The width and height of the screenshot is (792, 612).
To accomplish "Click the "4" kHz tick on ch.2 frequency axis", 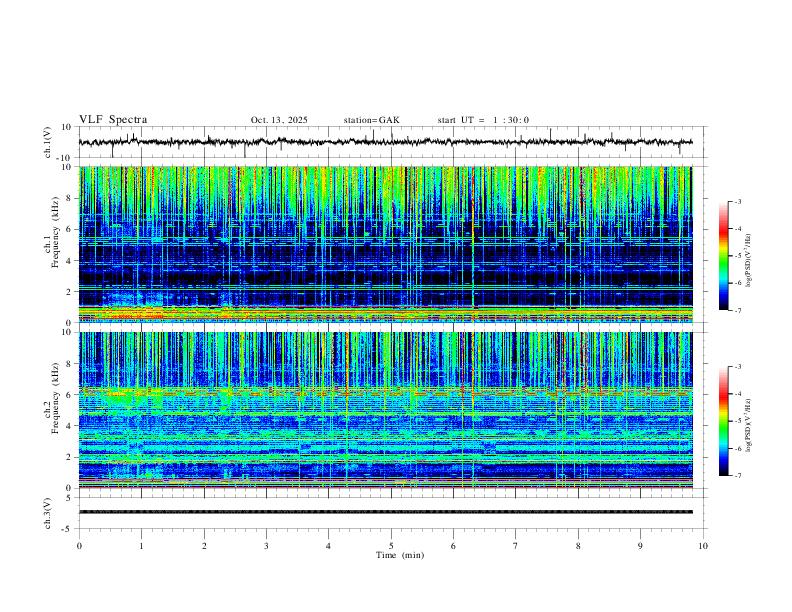I will tap(70, 426).
